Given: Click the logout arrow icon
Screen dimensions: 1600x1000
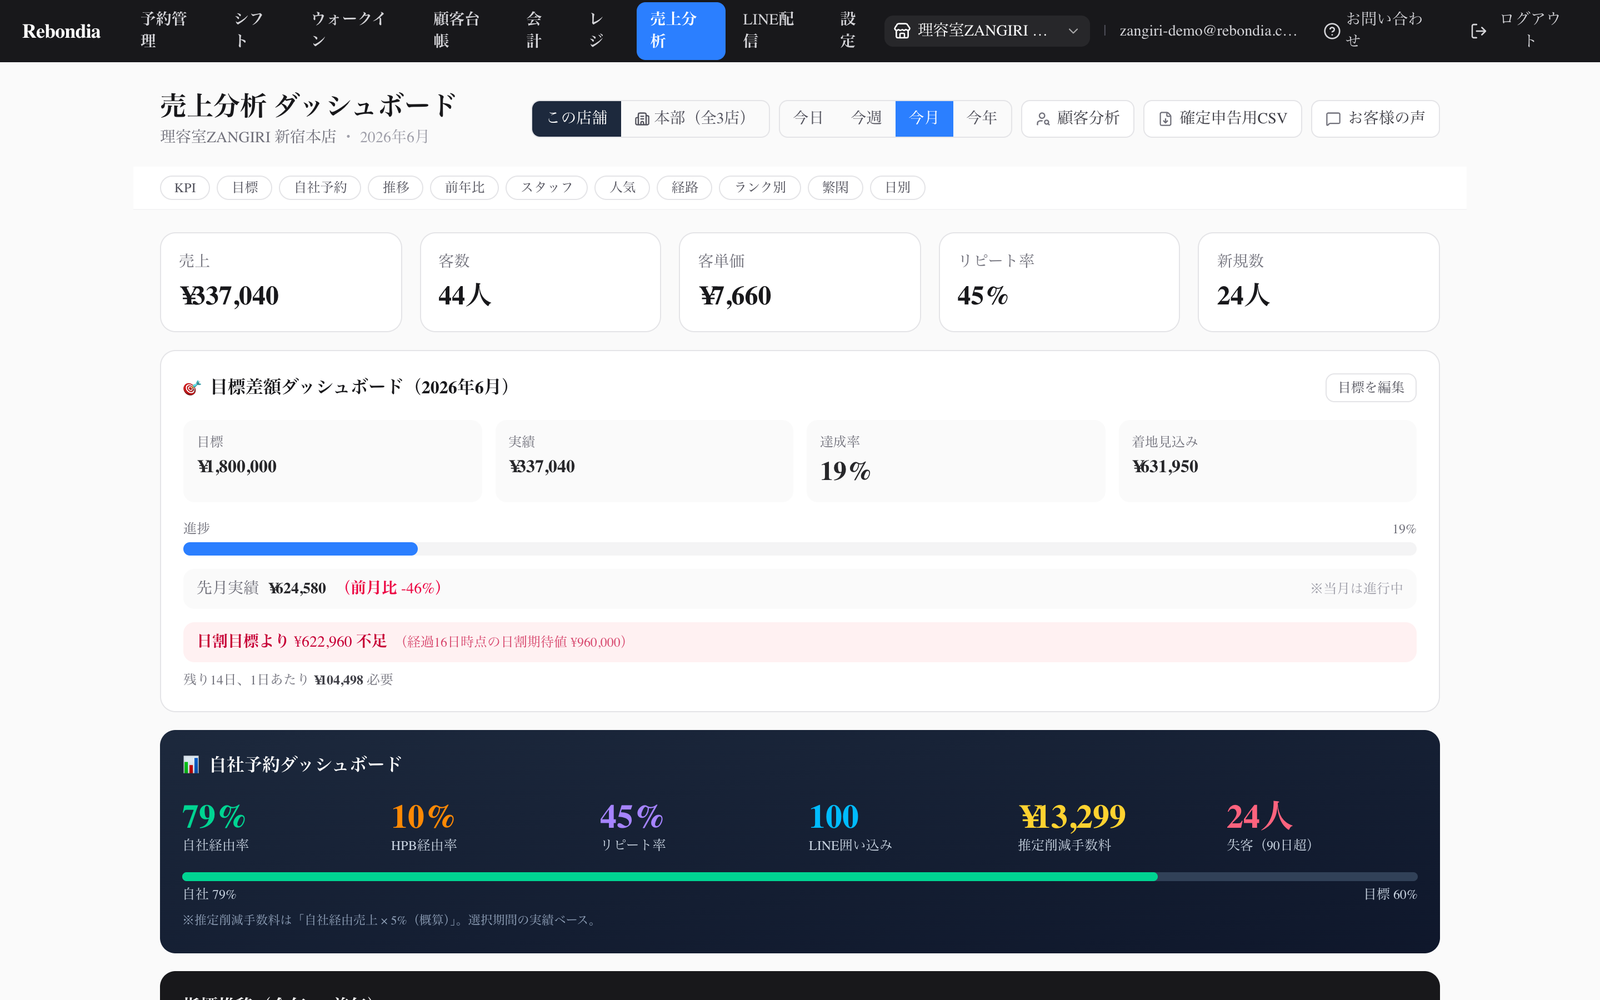Looking at the screenshot, I should [x=1478, y=31].
